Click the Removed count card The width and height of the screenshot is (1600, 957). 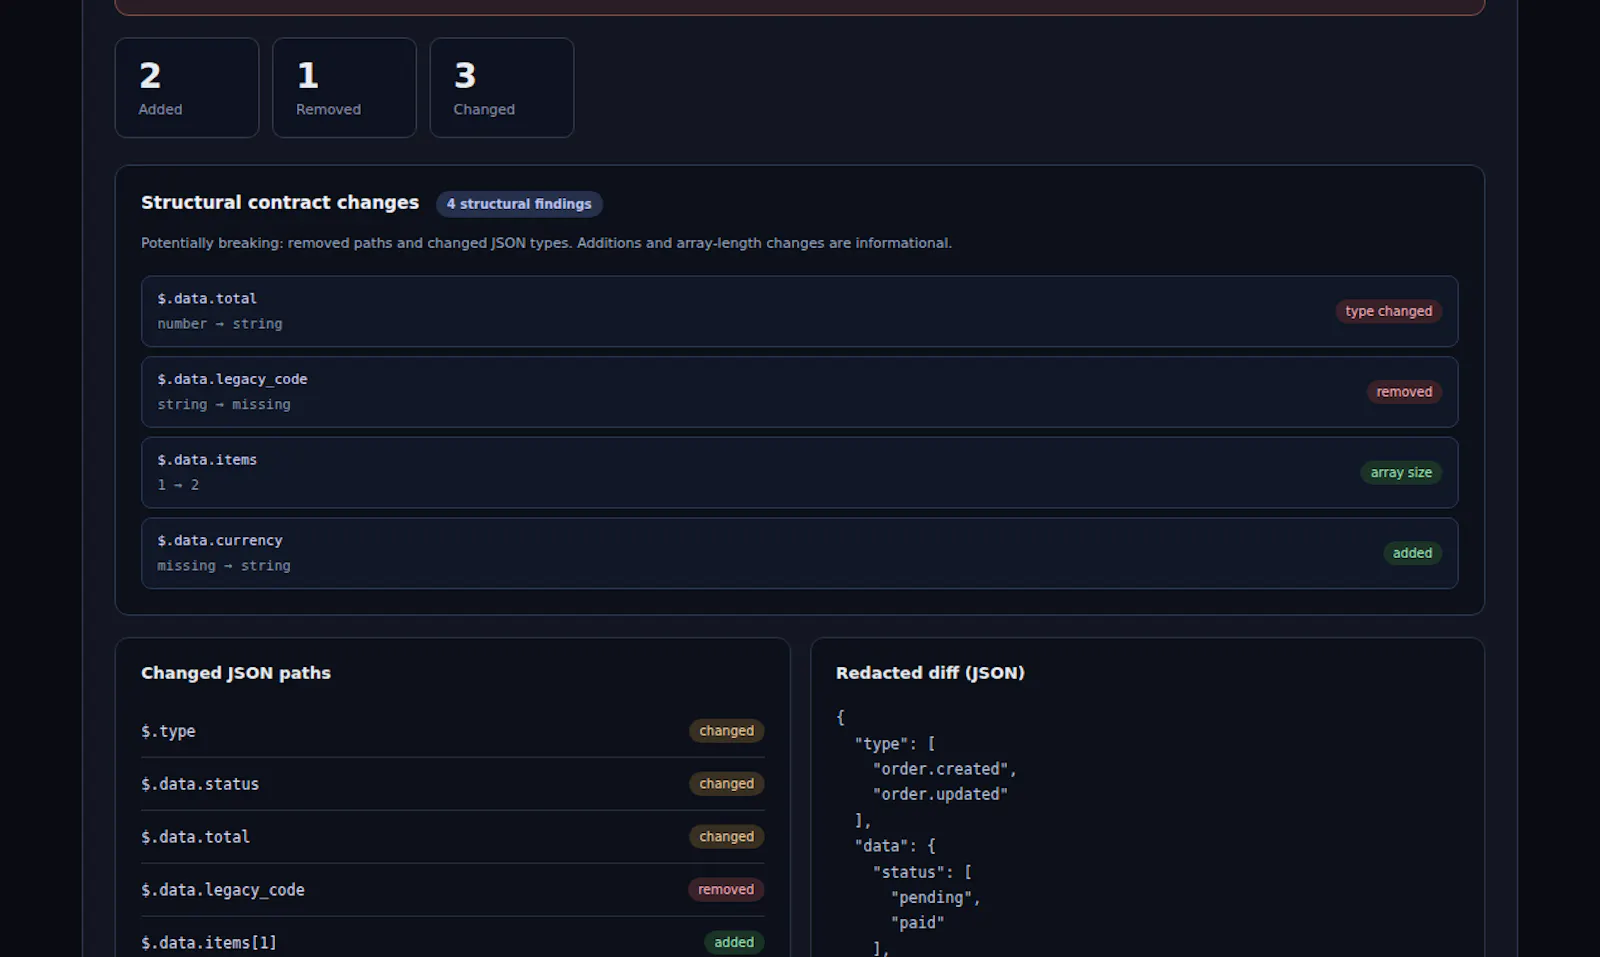point(344,88)
